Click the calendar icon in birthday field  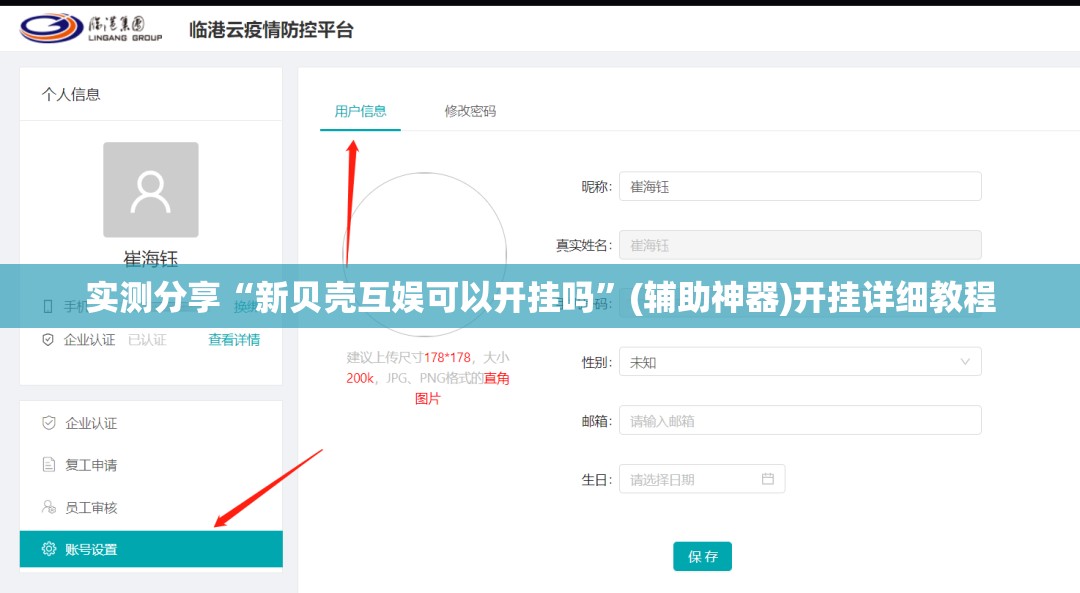click(768, 479)
